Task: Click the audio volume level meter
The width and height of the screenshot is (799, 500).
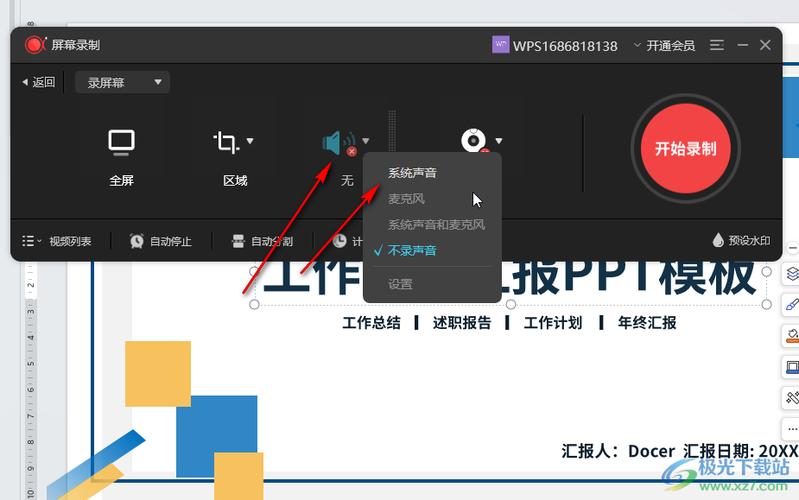Action: click(x=392, y=130)
